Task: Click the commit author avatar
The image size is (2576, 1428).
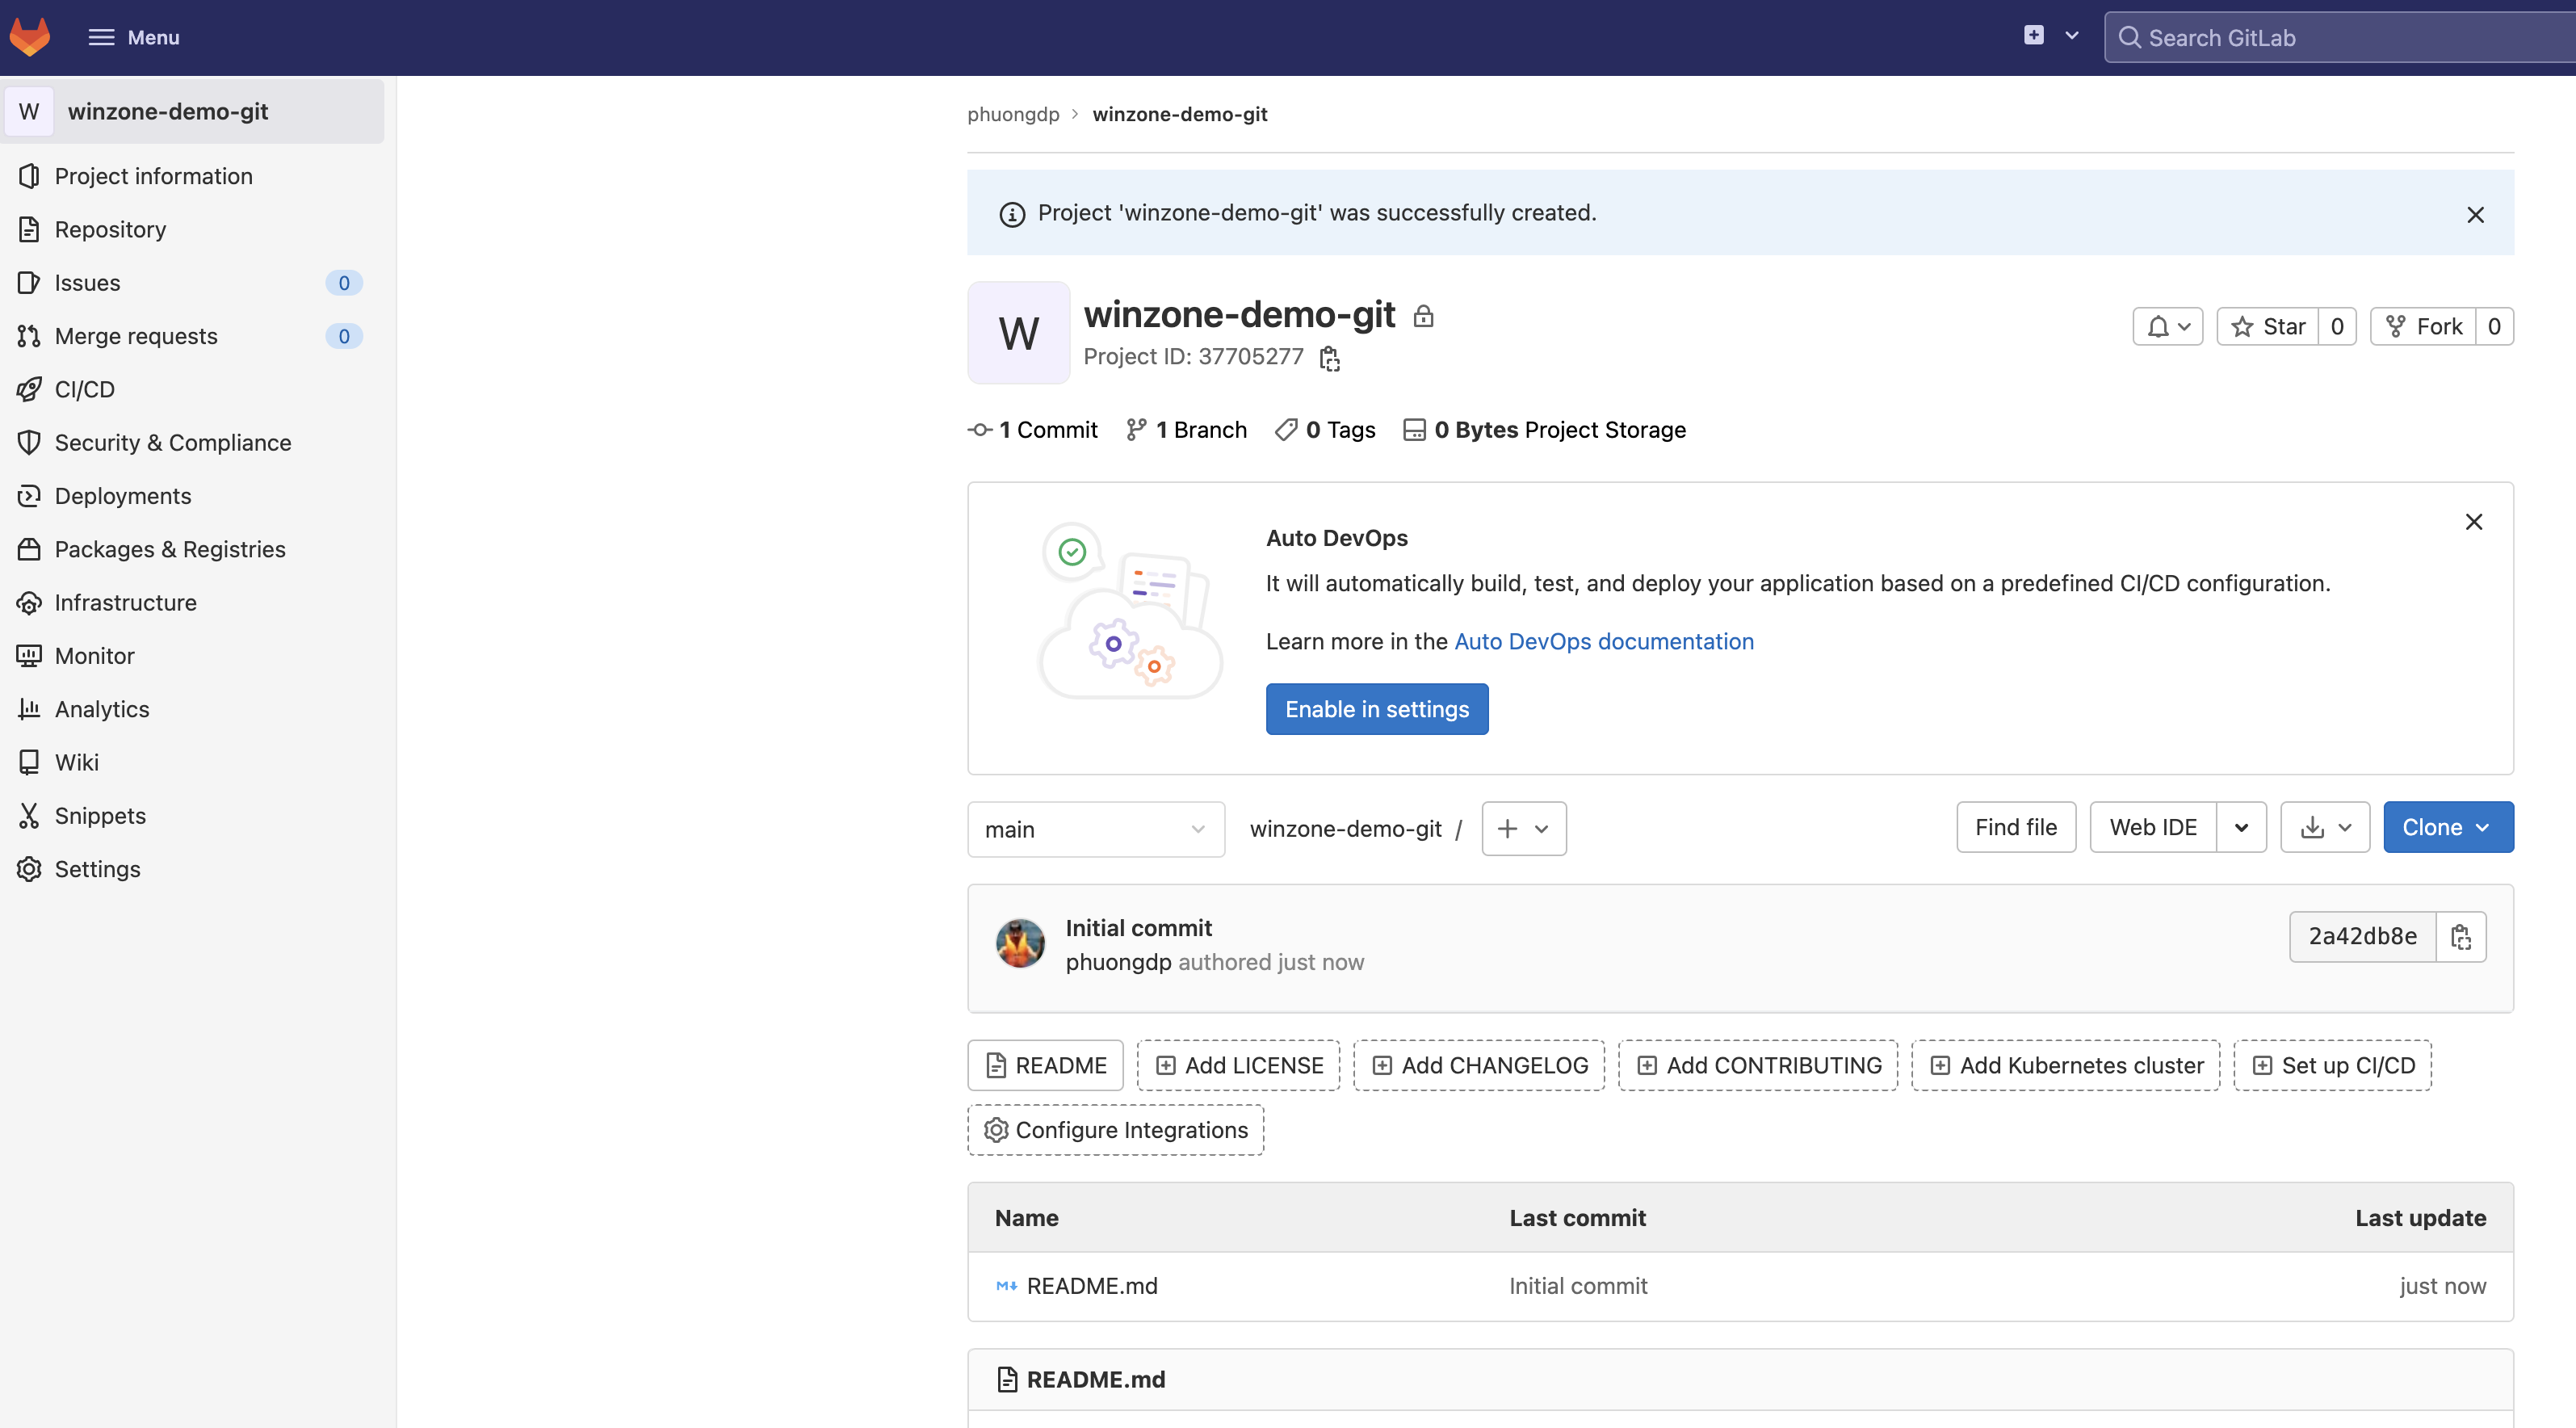Action: (1020, 944)
